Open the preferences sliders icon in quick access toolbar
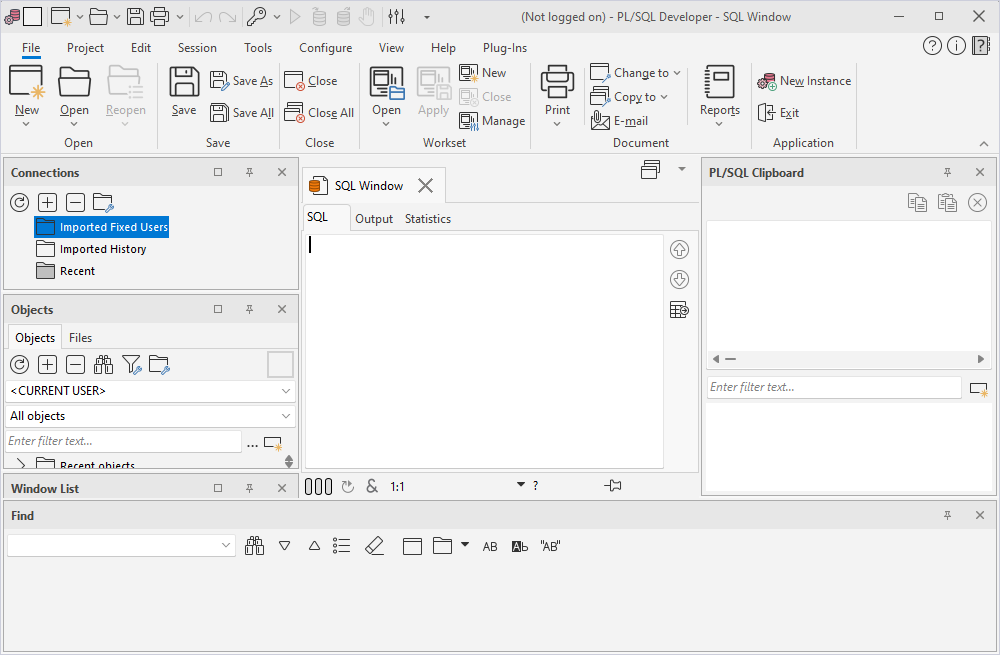Viewport: 1000px width, 655px height. 397,17
